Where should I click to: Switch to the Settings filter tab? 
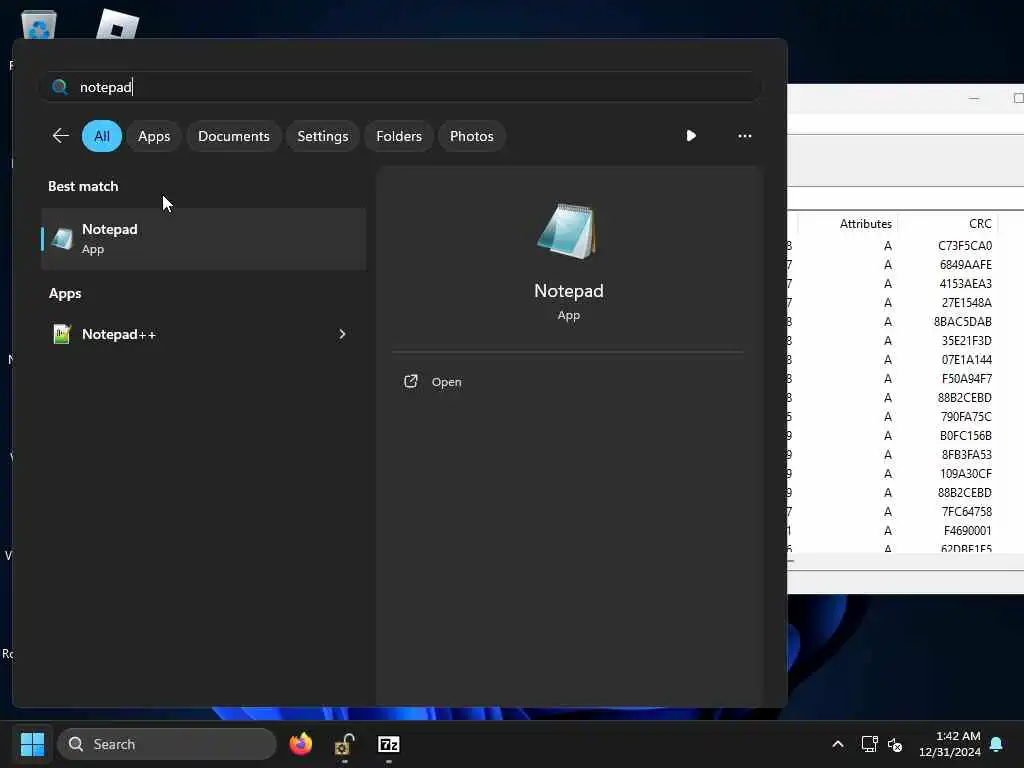pos(323,136)
